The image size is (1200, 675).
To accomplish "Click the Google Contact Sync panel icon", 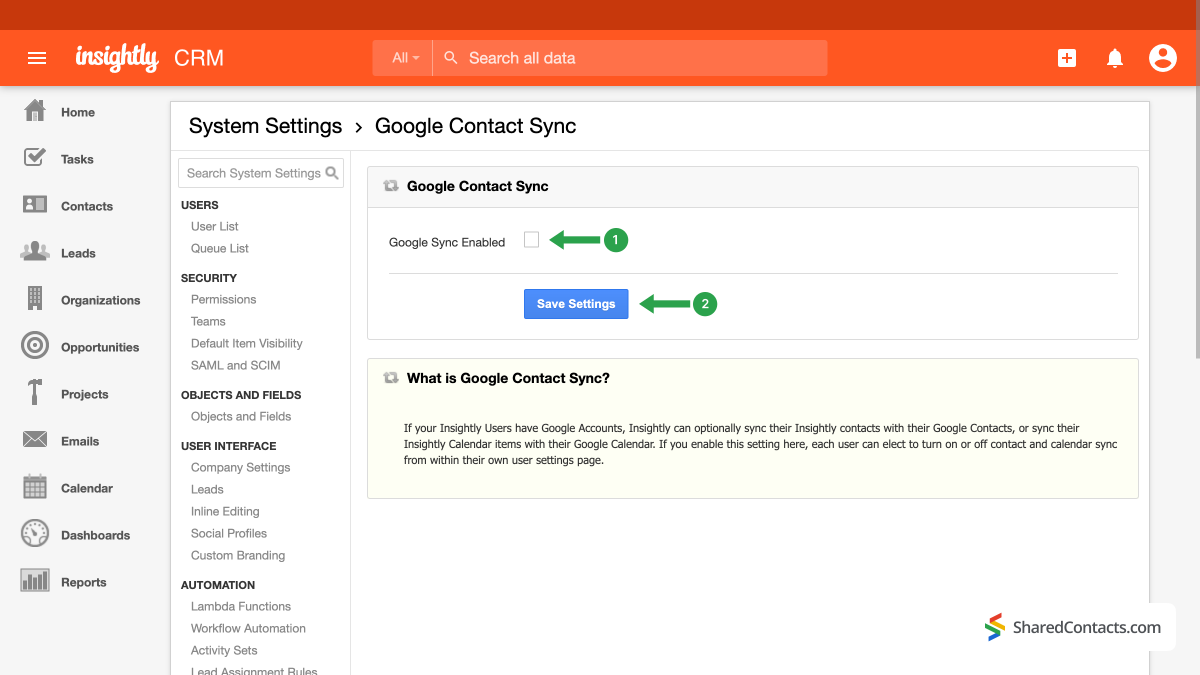I will coord(391,186).
